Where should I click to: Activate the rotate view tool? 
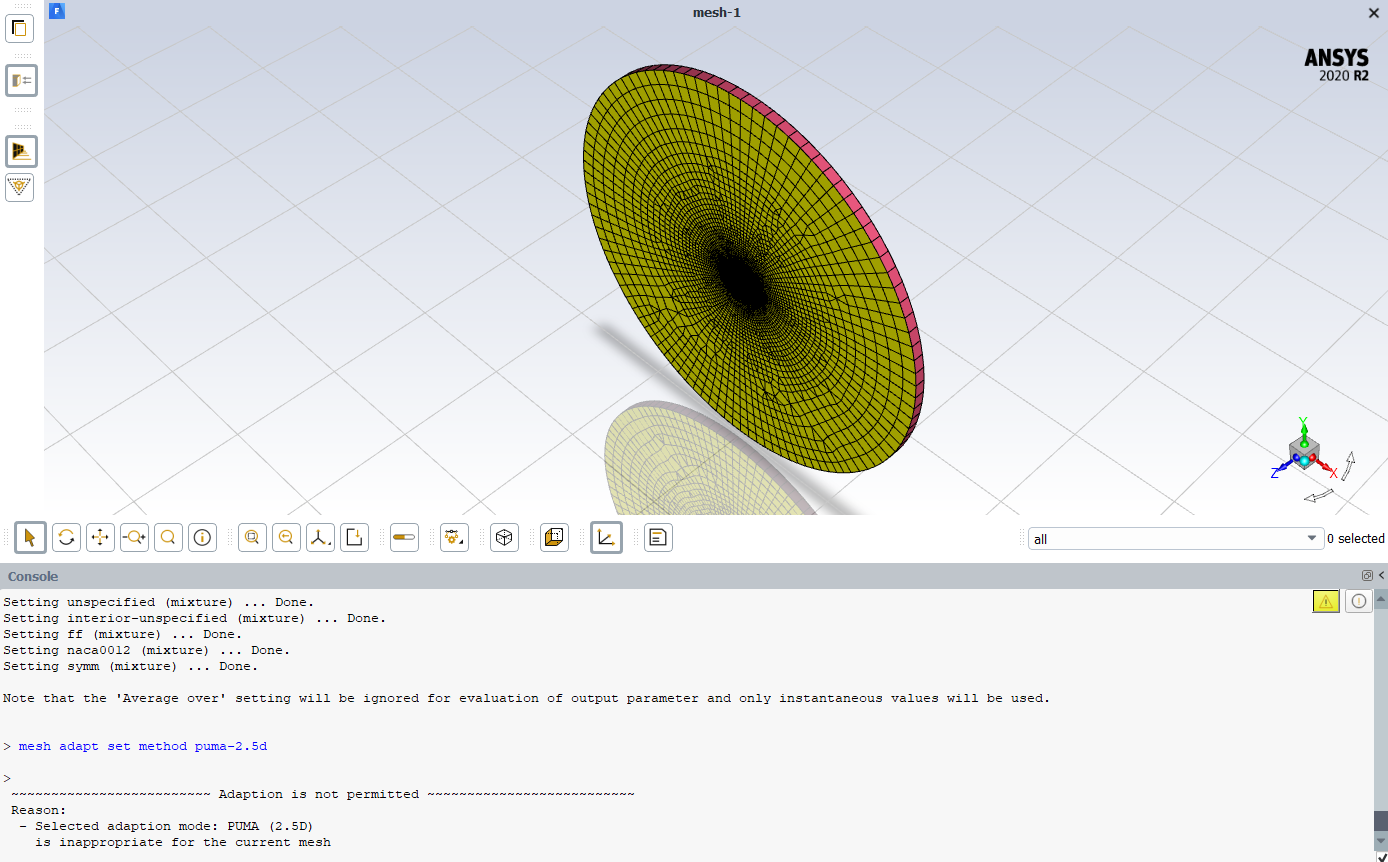pyautogui.click(x=66, y=538)
